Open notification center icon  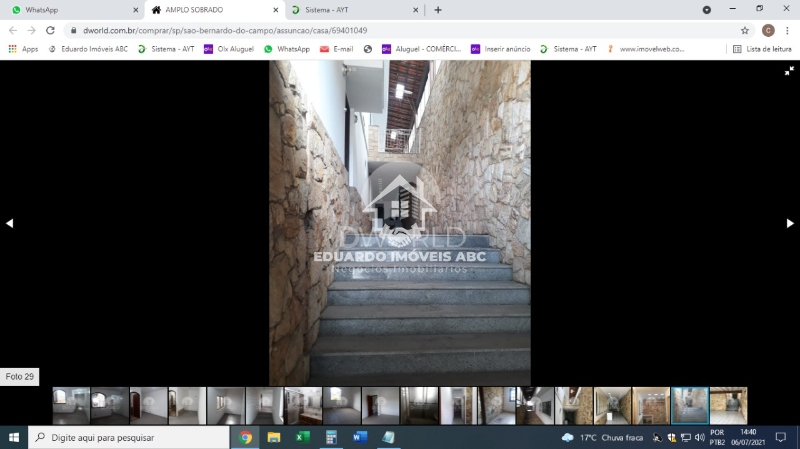781,437
